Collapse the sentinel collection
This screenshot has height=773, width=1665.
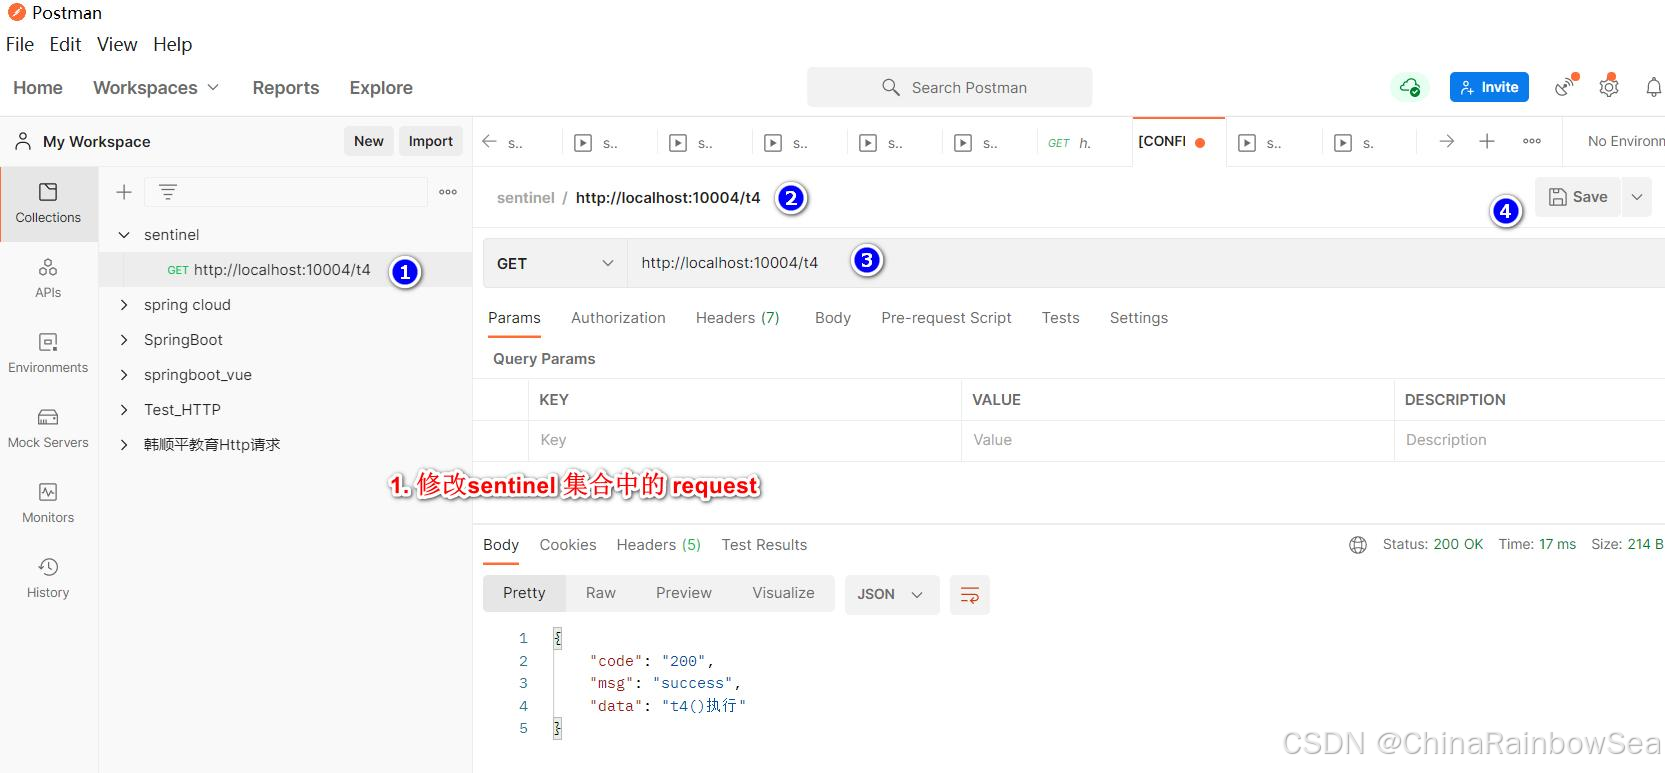point(124,235)
